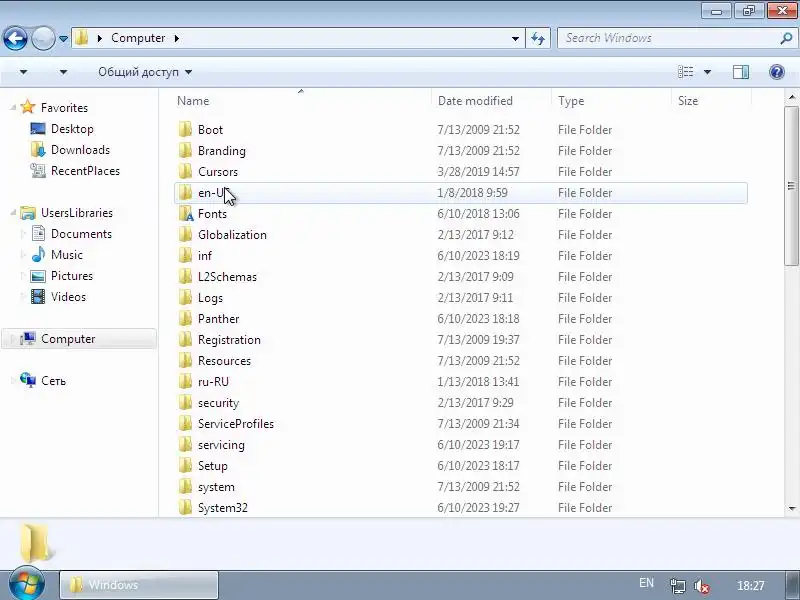The image size is (800, 600).
Task: Open the Общий доступ sharing menu
Action: click(145, 72)
